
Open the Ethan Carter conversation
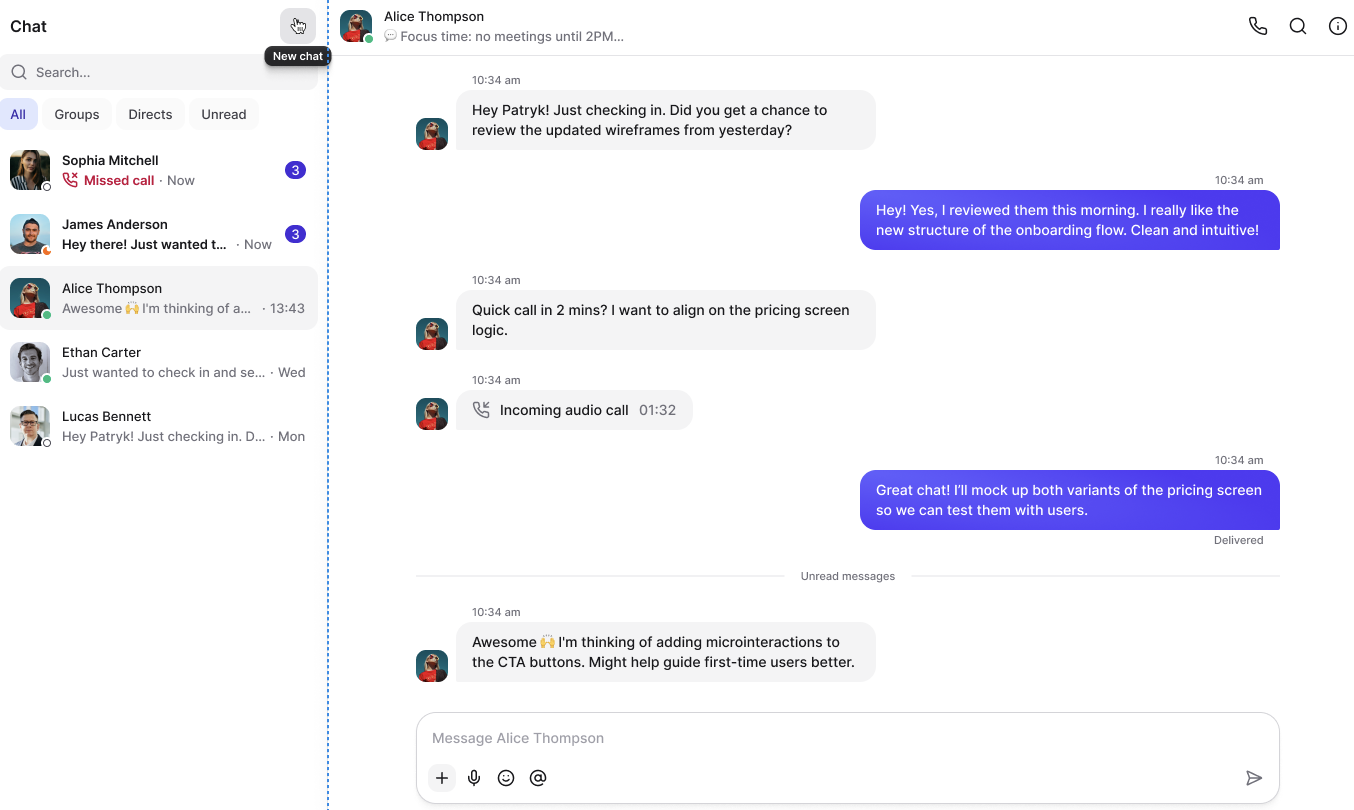tap(158, 362)
